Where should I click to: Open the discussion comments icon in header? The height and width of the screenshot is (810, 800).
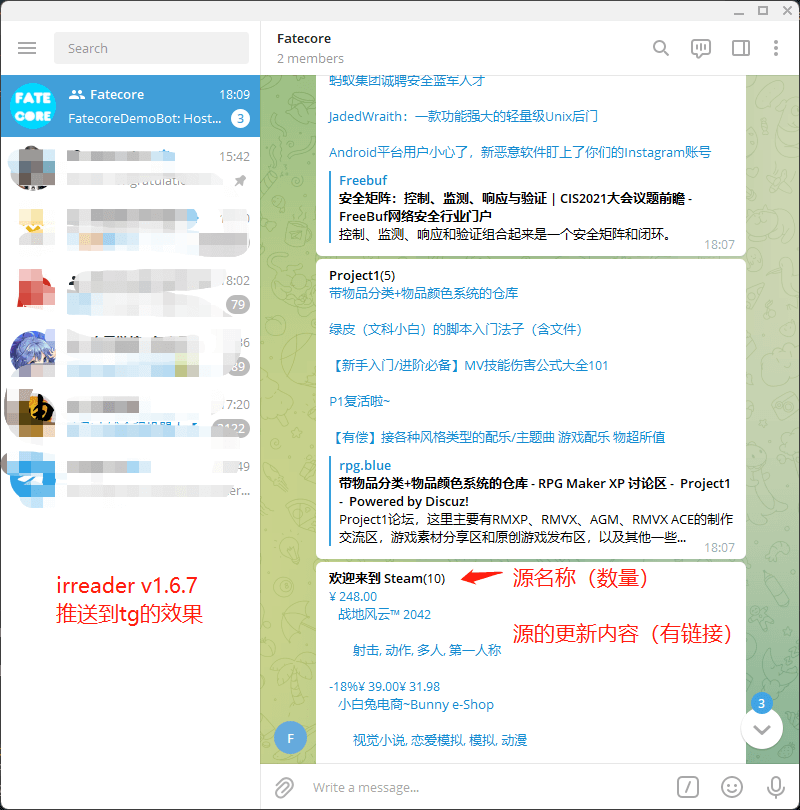[x=700, y=49]
